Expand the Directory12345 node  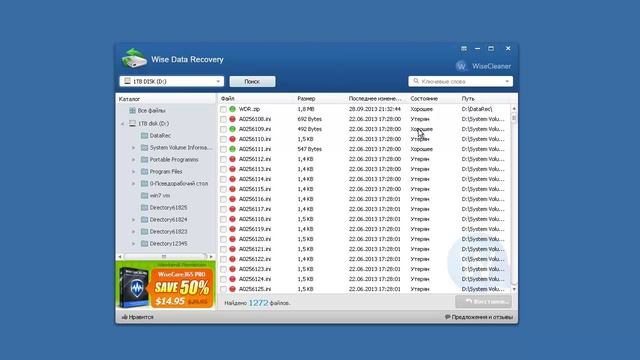coord(133,244)
